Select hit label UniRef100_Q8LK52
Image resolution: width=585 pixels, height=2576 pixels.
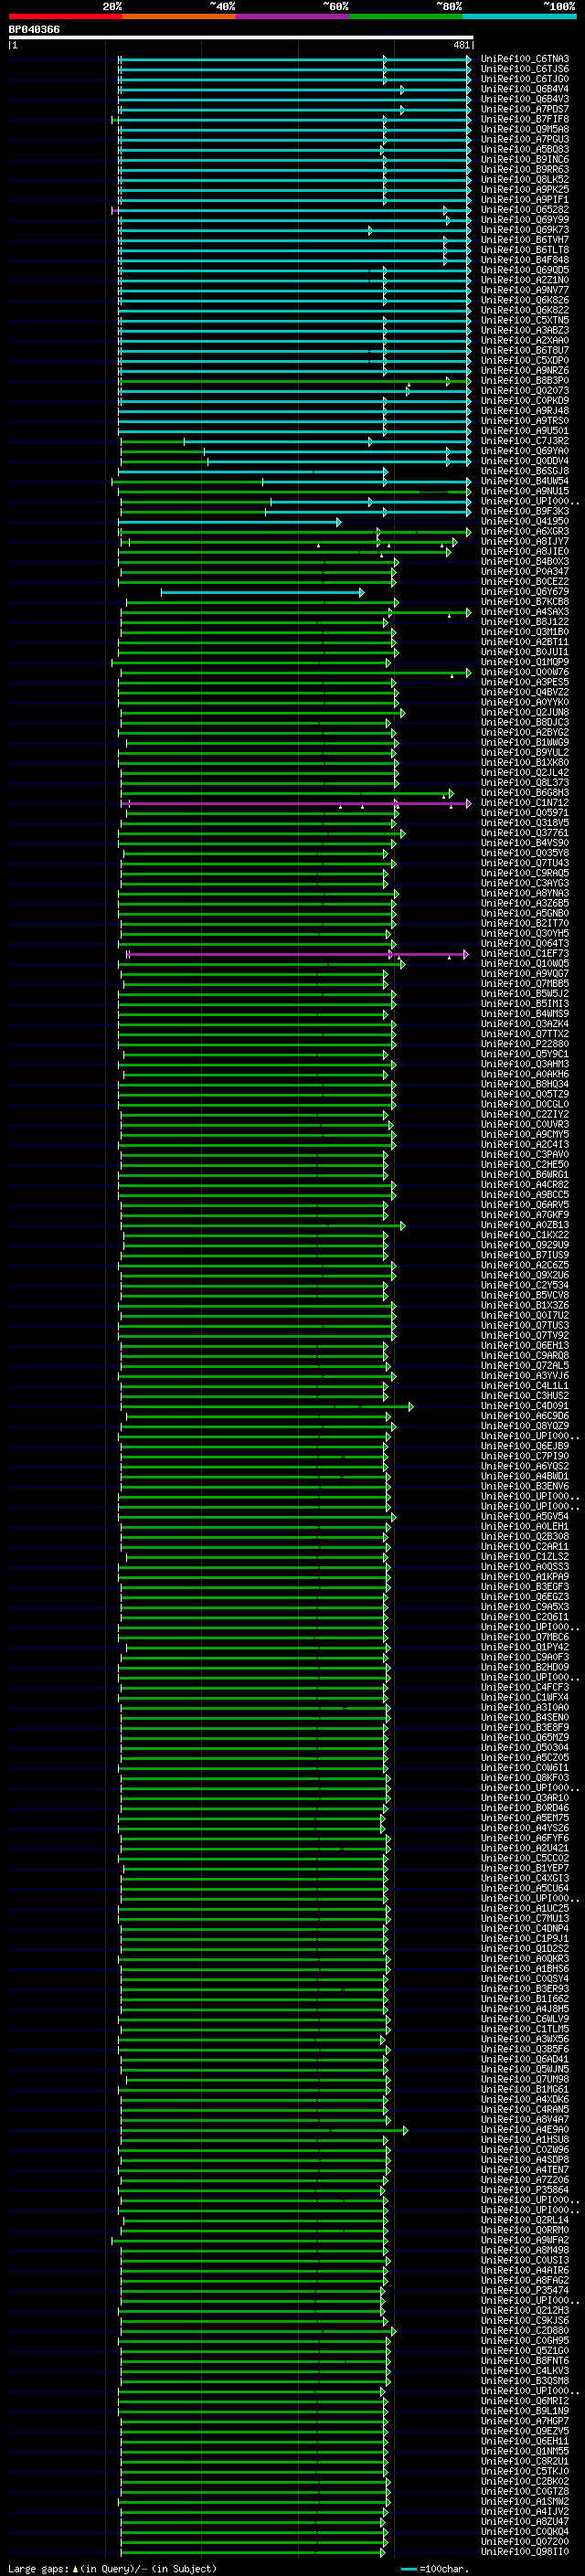[x=525, y=179]
